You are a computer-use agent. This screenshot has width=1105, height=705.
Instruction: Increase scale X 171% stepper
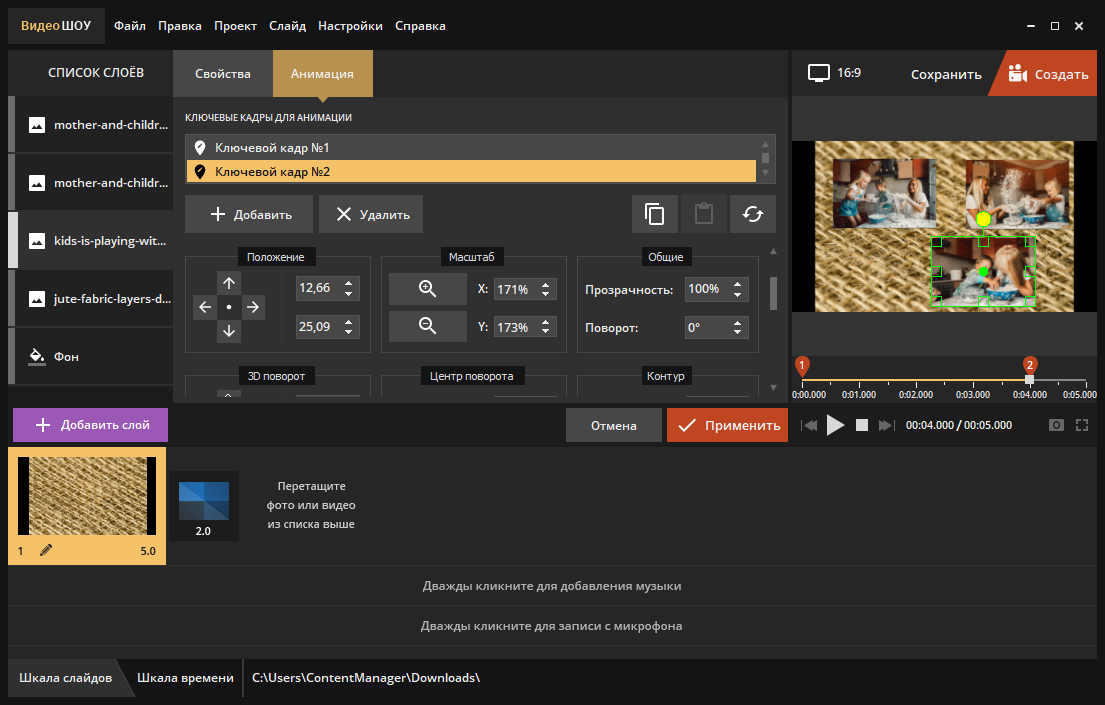[545, 285]
